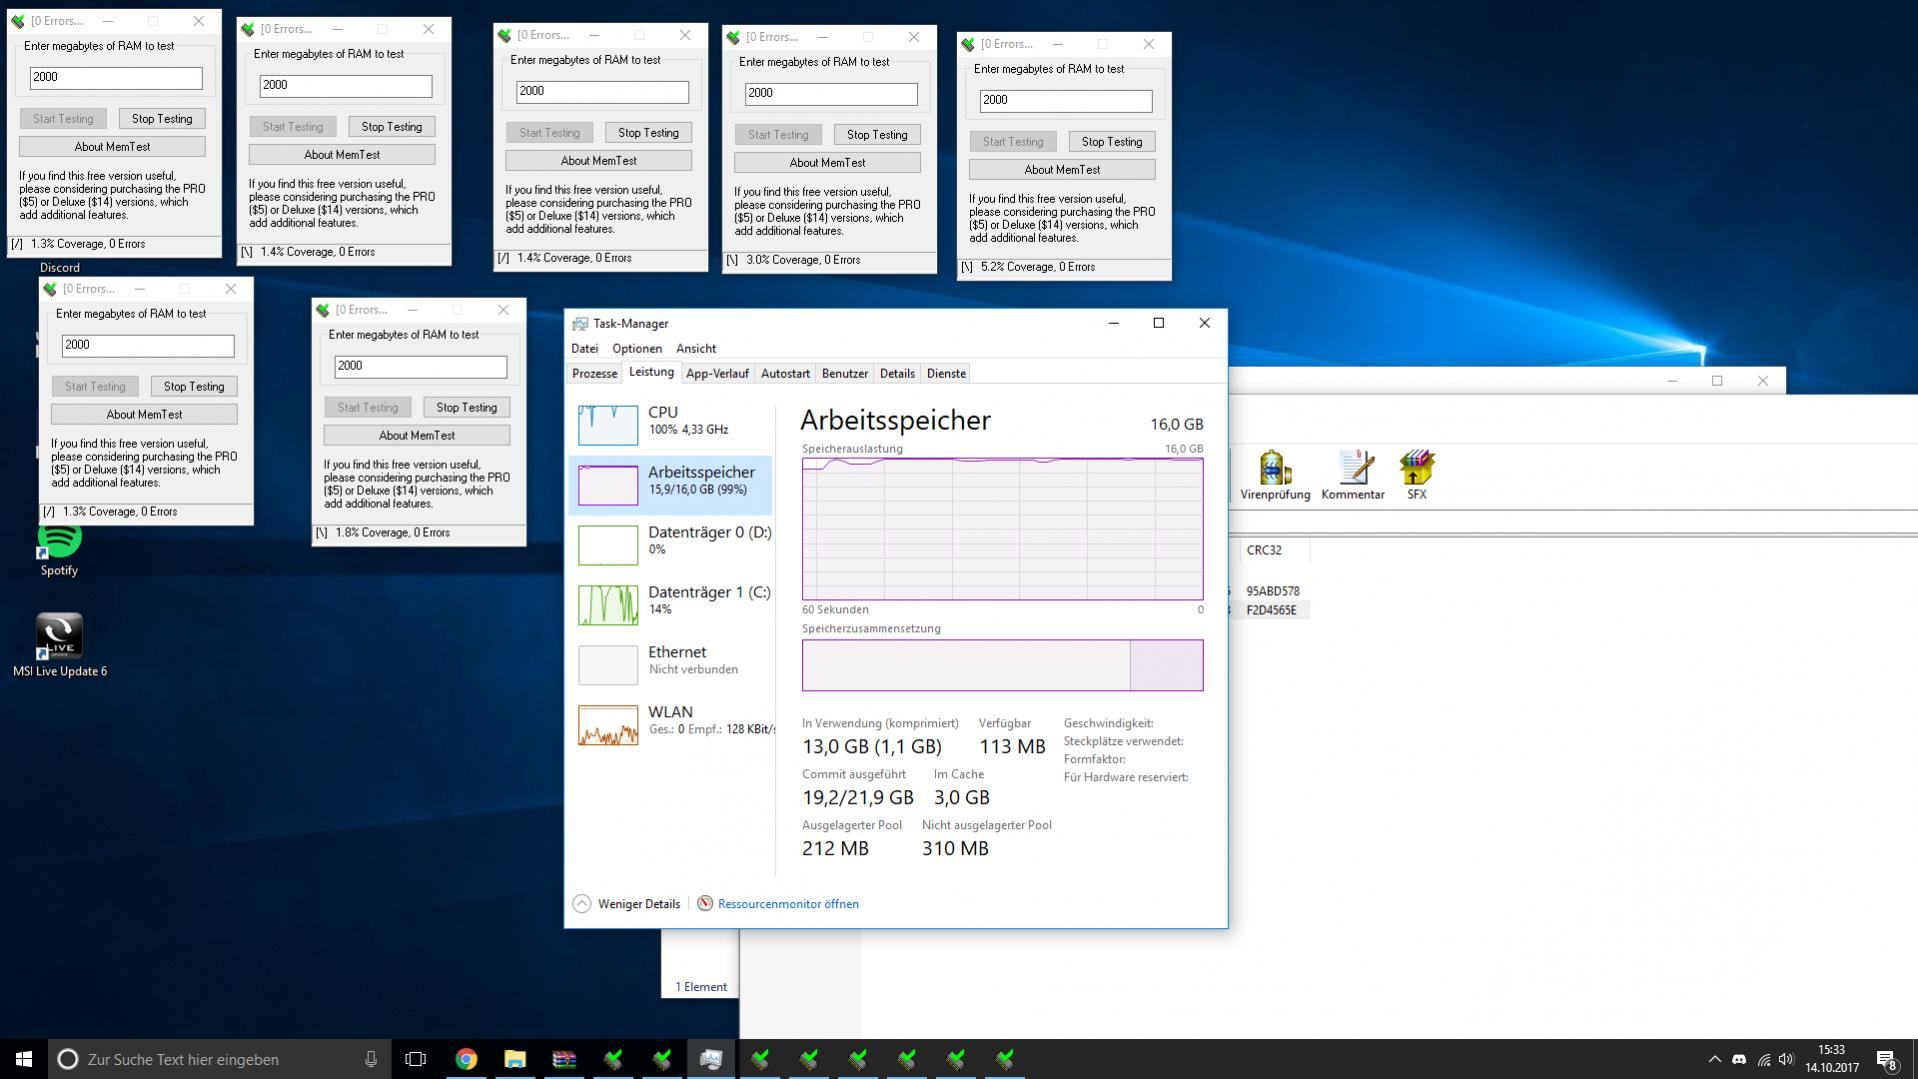Open Spotify desktop shortcut
This screenshot has width=1918, height=1079.
(59, 547)
